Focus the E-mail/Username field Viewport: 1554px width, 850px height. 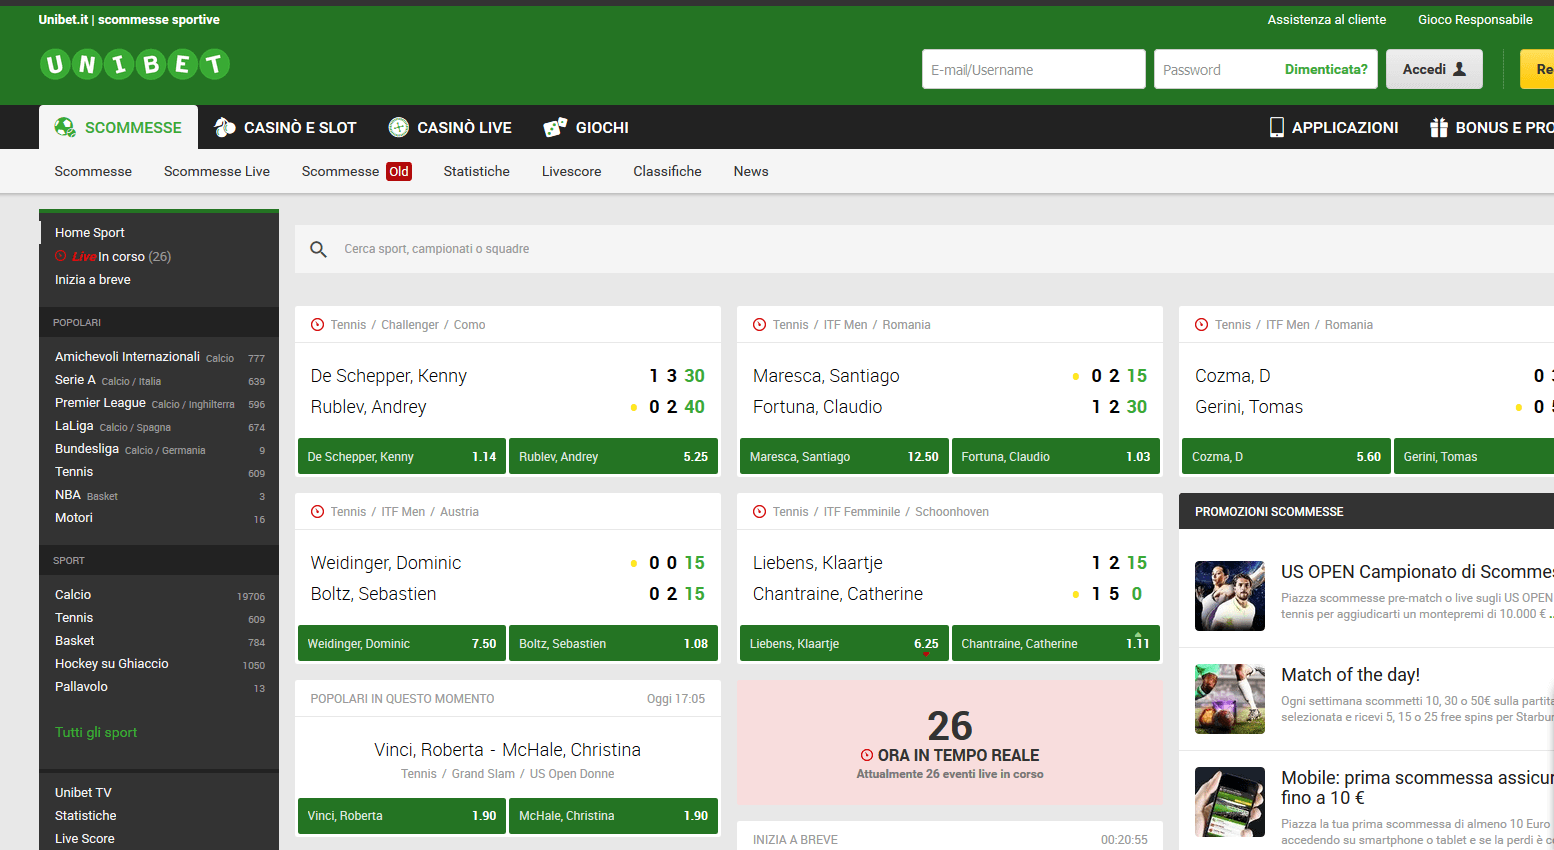click(1034, 69)
